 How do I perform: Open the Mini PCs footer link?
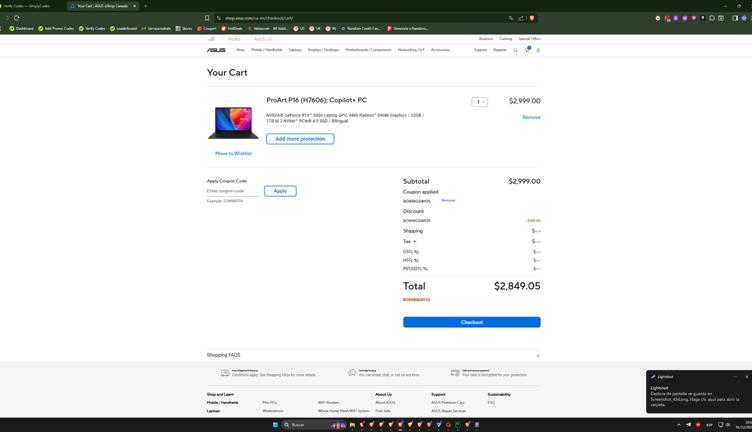pos(270,403)
